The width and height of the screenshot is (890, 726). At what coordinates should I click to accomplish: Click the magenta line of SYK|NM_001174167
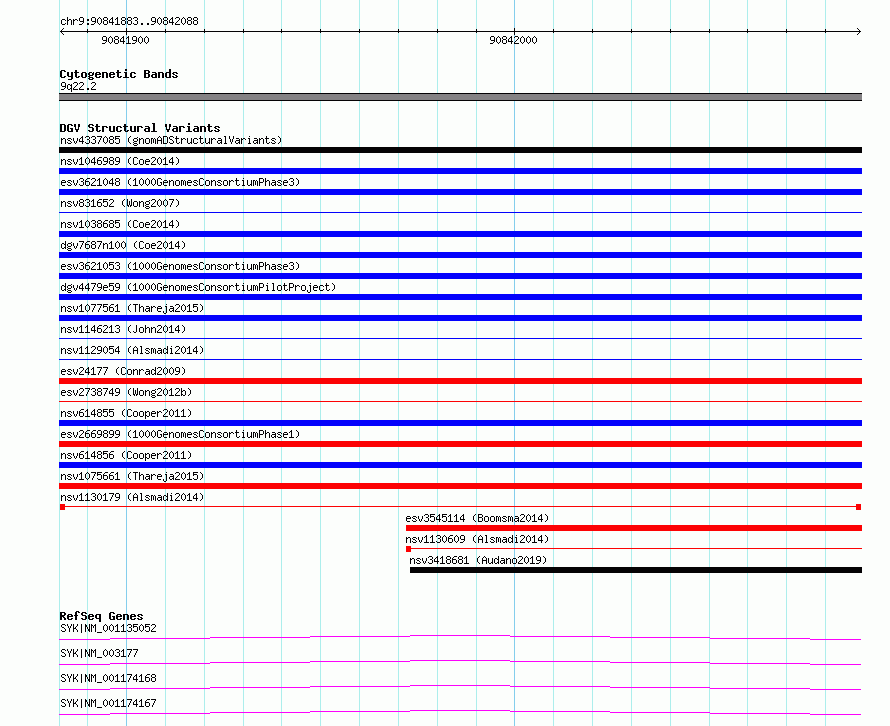pos(460,712)
